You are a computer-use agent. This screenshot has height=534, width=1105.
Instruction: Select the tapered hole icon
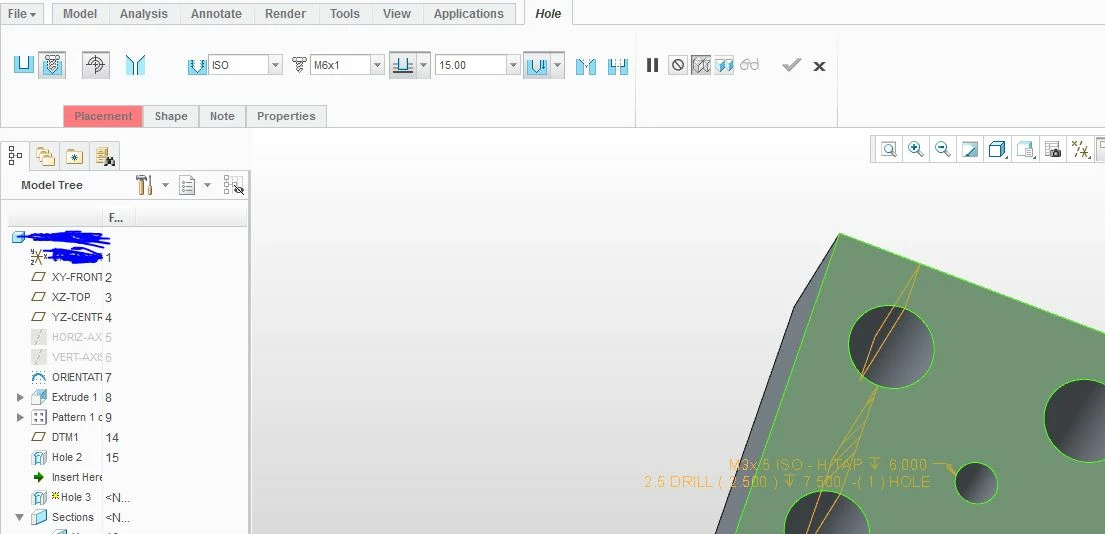point(135,65)
